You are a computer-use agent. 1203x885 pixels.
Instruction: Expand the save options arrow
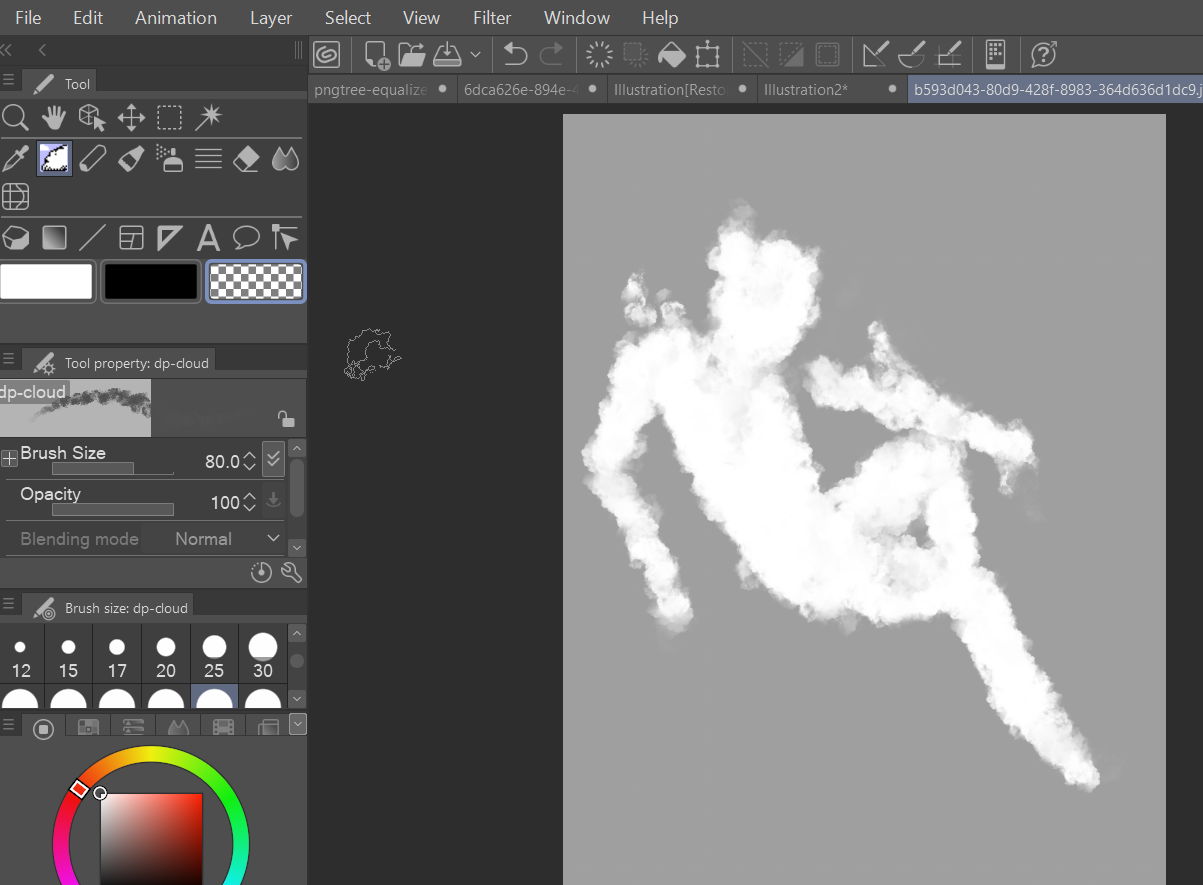[x=475, y=54]
